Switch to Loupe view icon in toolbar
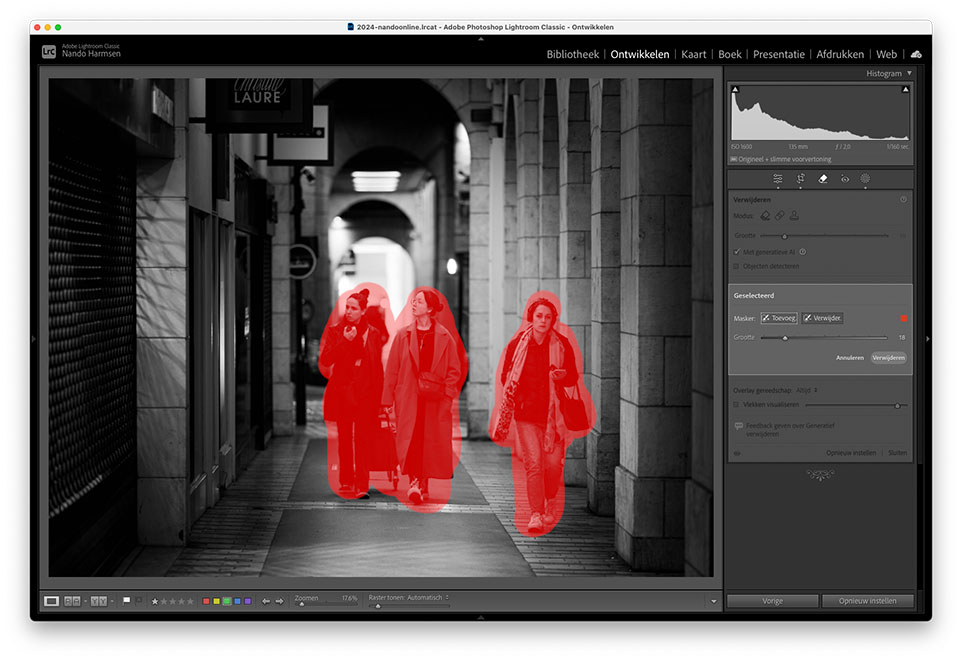The width and height of the screenshot is (960, 660). 51,601
